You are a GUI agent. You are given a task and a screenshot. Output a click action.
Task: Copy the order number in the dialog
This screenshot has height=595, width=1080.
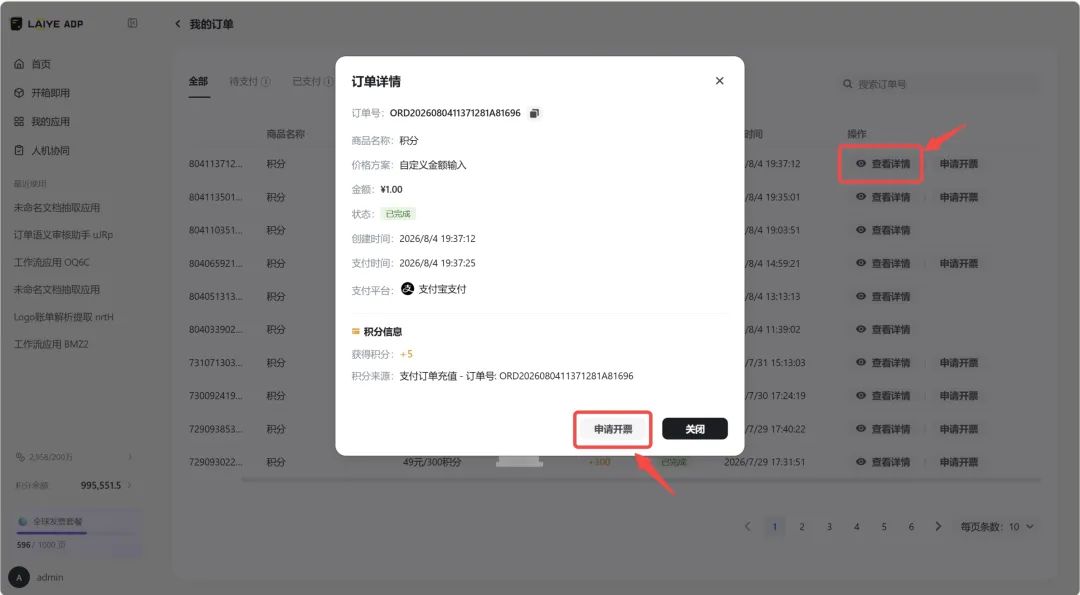click(534, 113)
